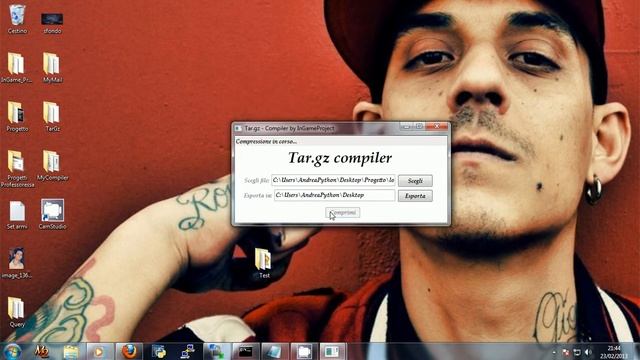Image resolution: width=640 pixels, height=360 pixels.
Task: Click the volume speaker tray icon
Action: (x=588, y=352)
